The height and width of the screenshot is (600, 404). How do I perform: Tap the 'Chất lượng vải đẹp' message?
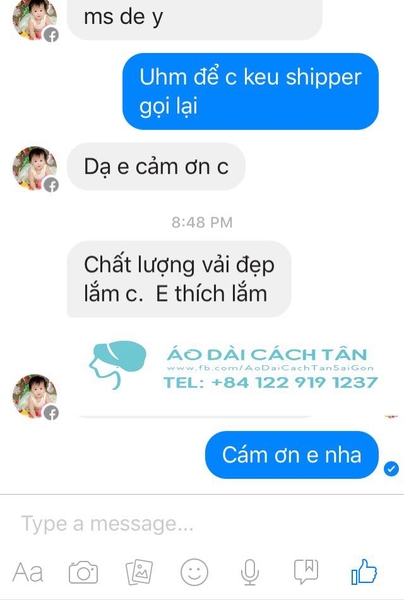click(x=179, y=279)
